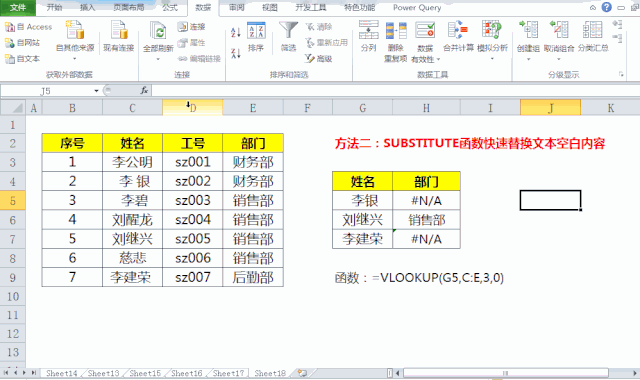The width and height of the screenshot is (640, 380).
Task: Insert a new worksheet tab icon
Action: click(302, 373)
